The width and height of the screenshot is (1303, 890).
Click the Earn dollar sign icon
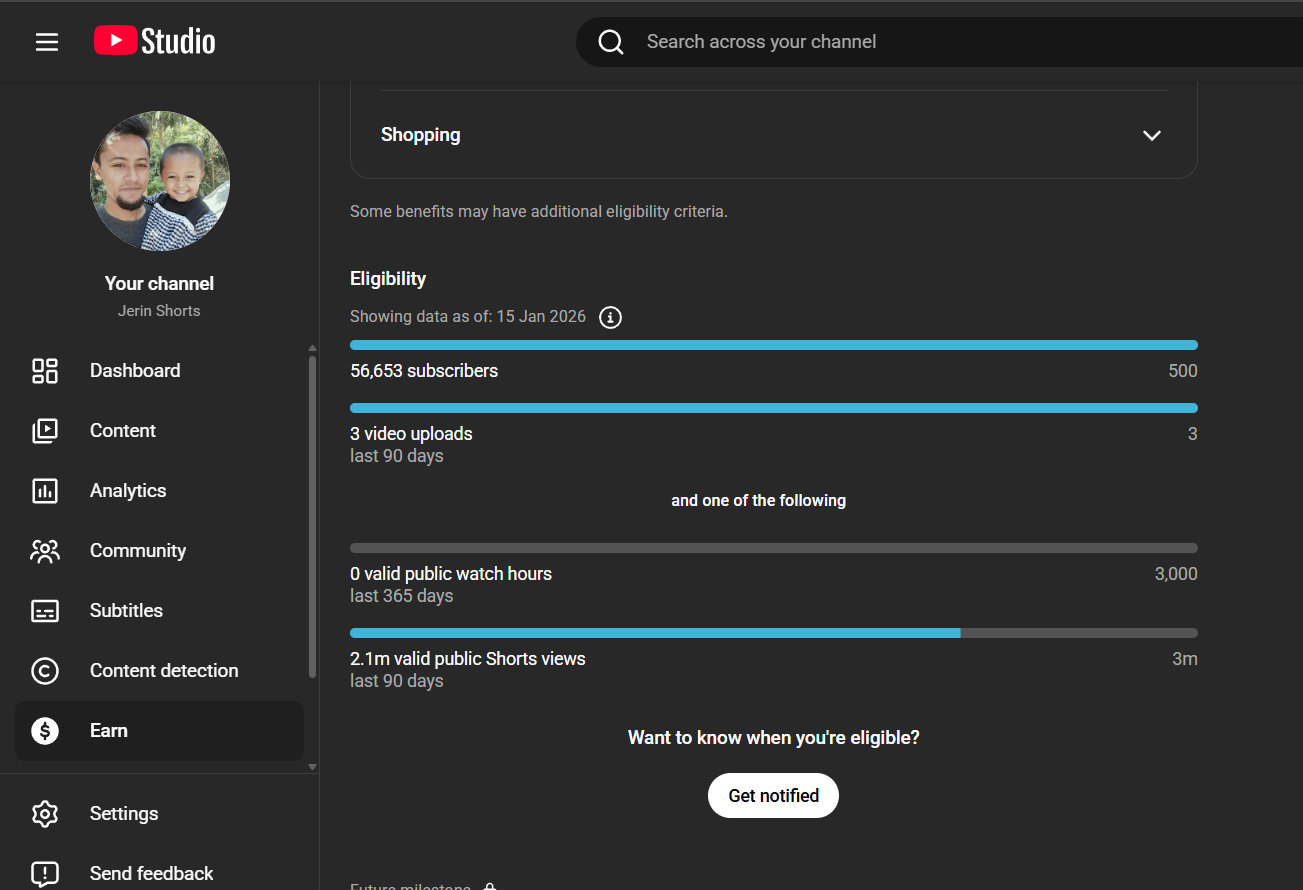(x=45, y=731)
